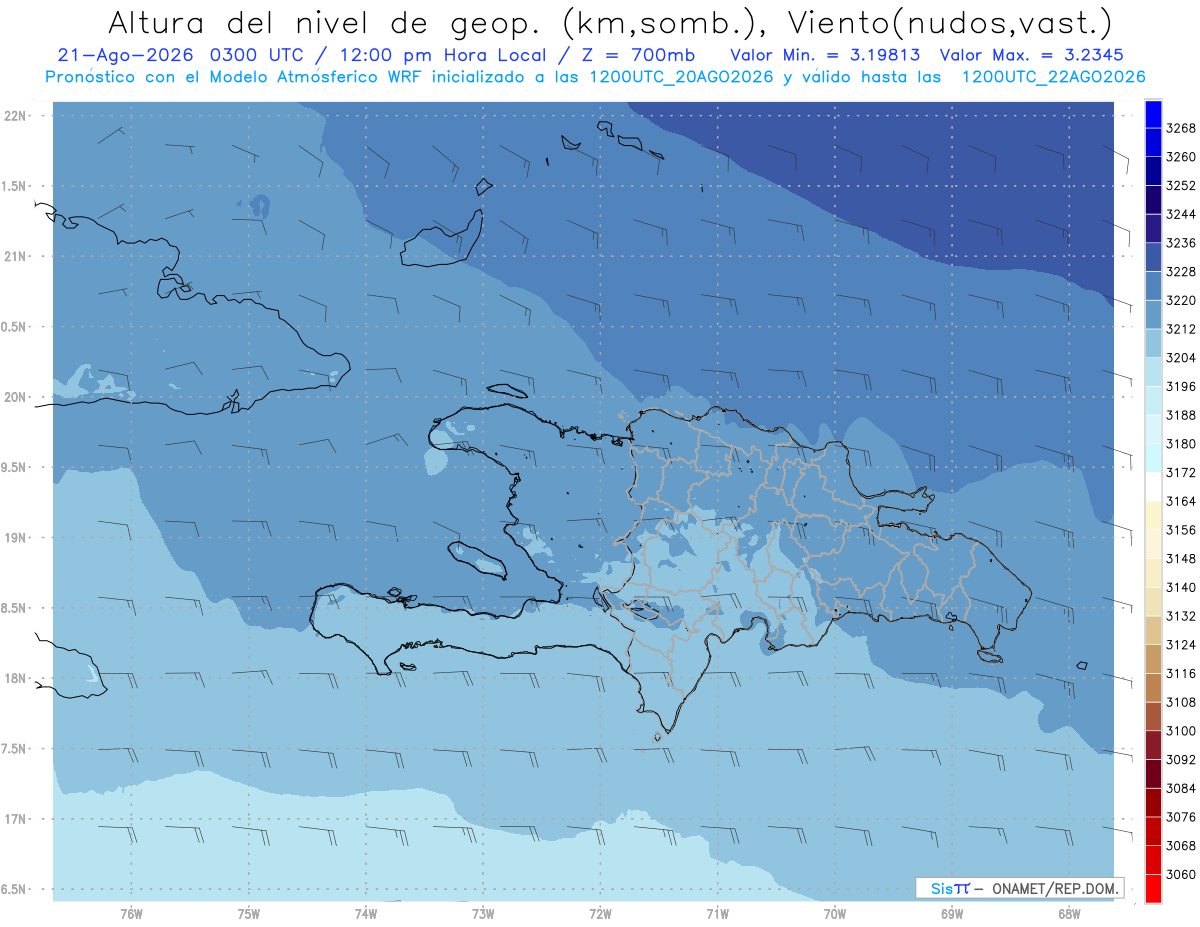Click the 'SisTT - ONAMET/REP.DOM.' credit label
Viewport: 1200px width, 927px height.
[1019, 888]
